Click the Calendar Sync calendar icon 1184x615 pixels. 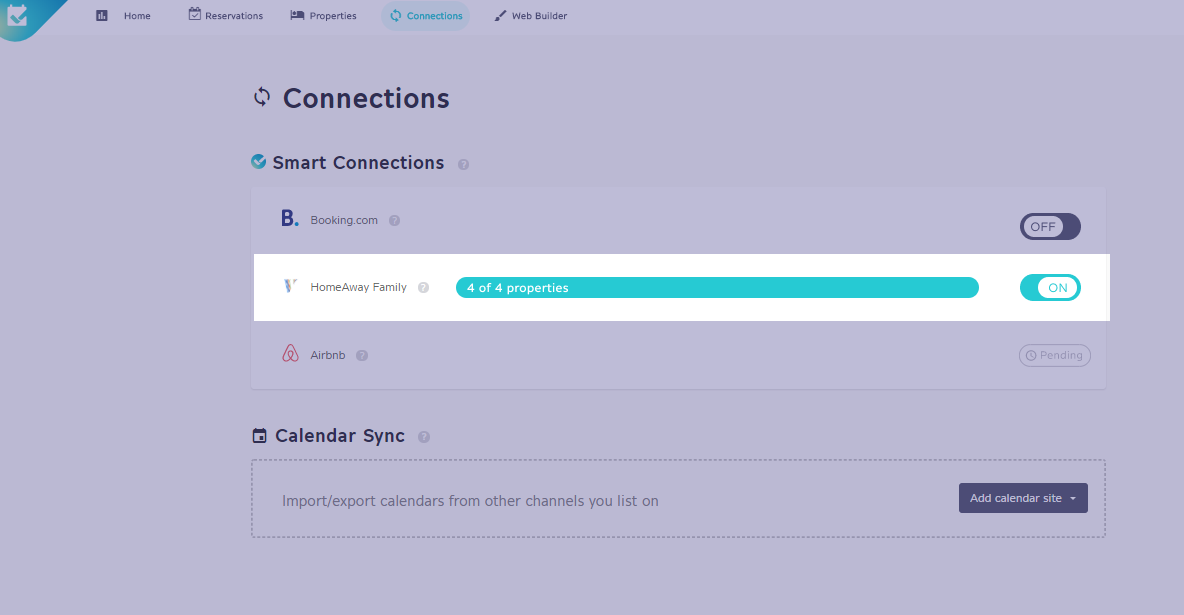[260, 436]
